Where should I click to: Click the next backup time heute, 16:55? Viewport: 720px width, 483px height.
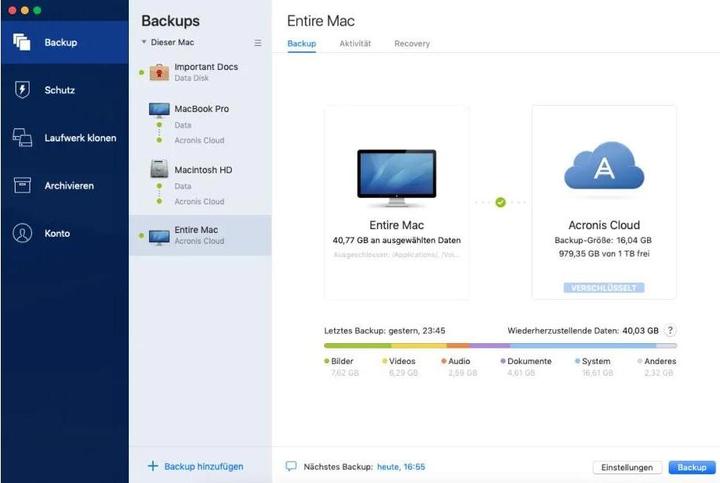tap(401, 466)
